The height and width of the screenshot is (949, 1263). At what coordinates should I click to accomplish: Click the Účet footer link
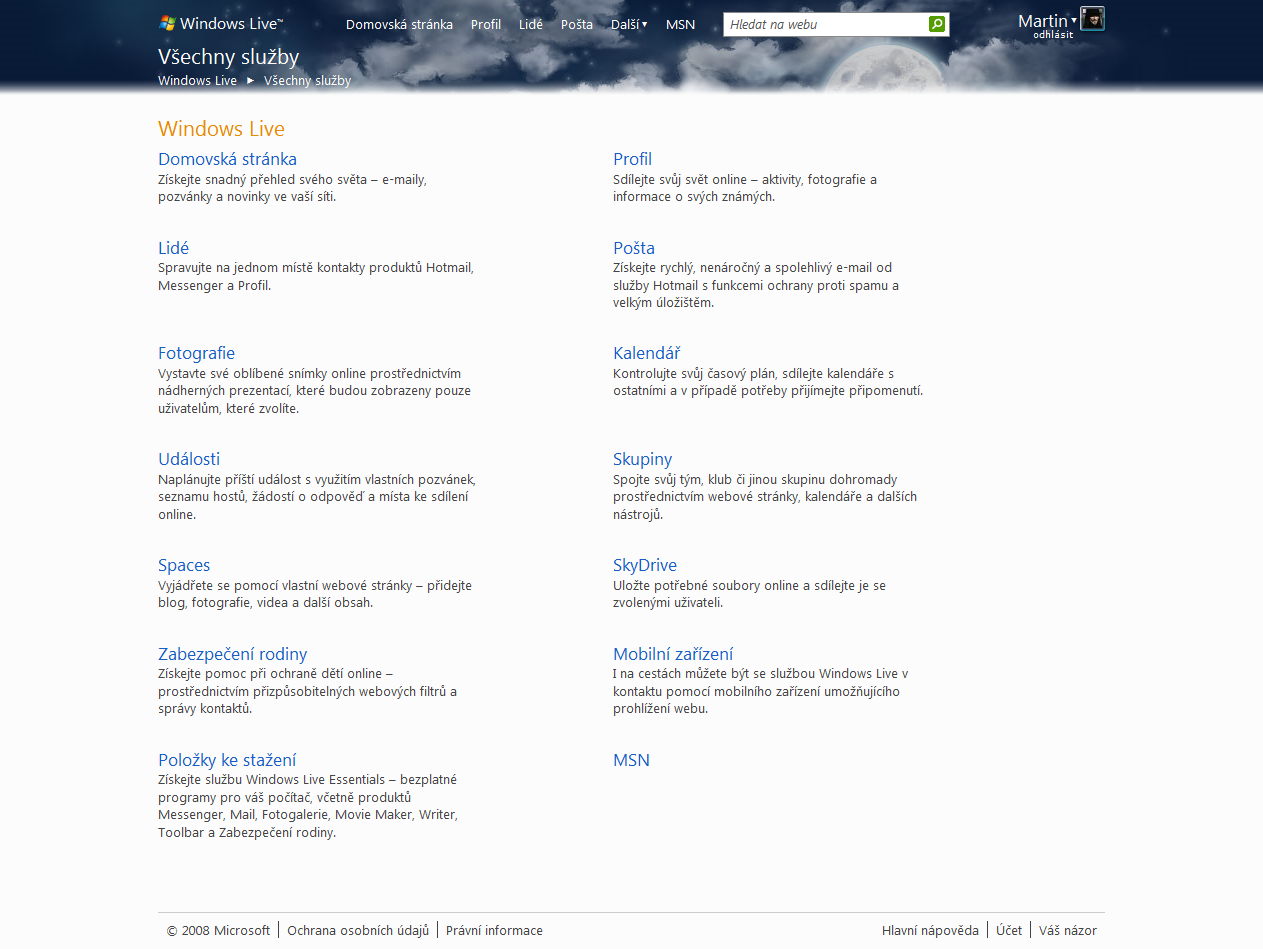coord(1009,930)
